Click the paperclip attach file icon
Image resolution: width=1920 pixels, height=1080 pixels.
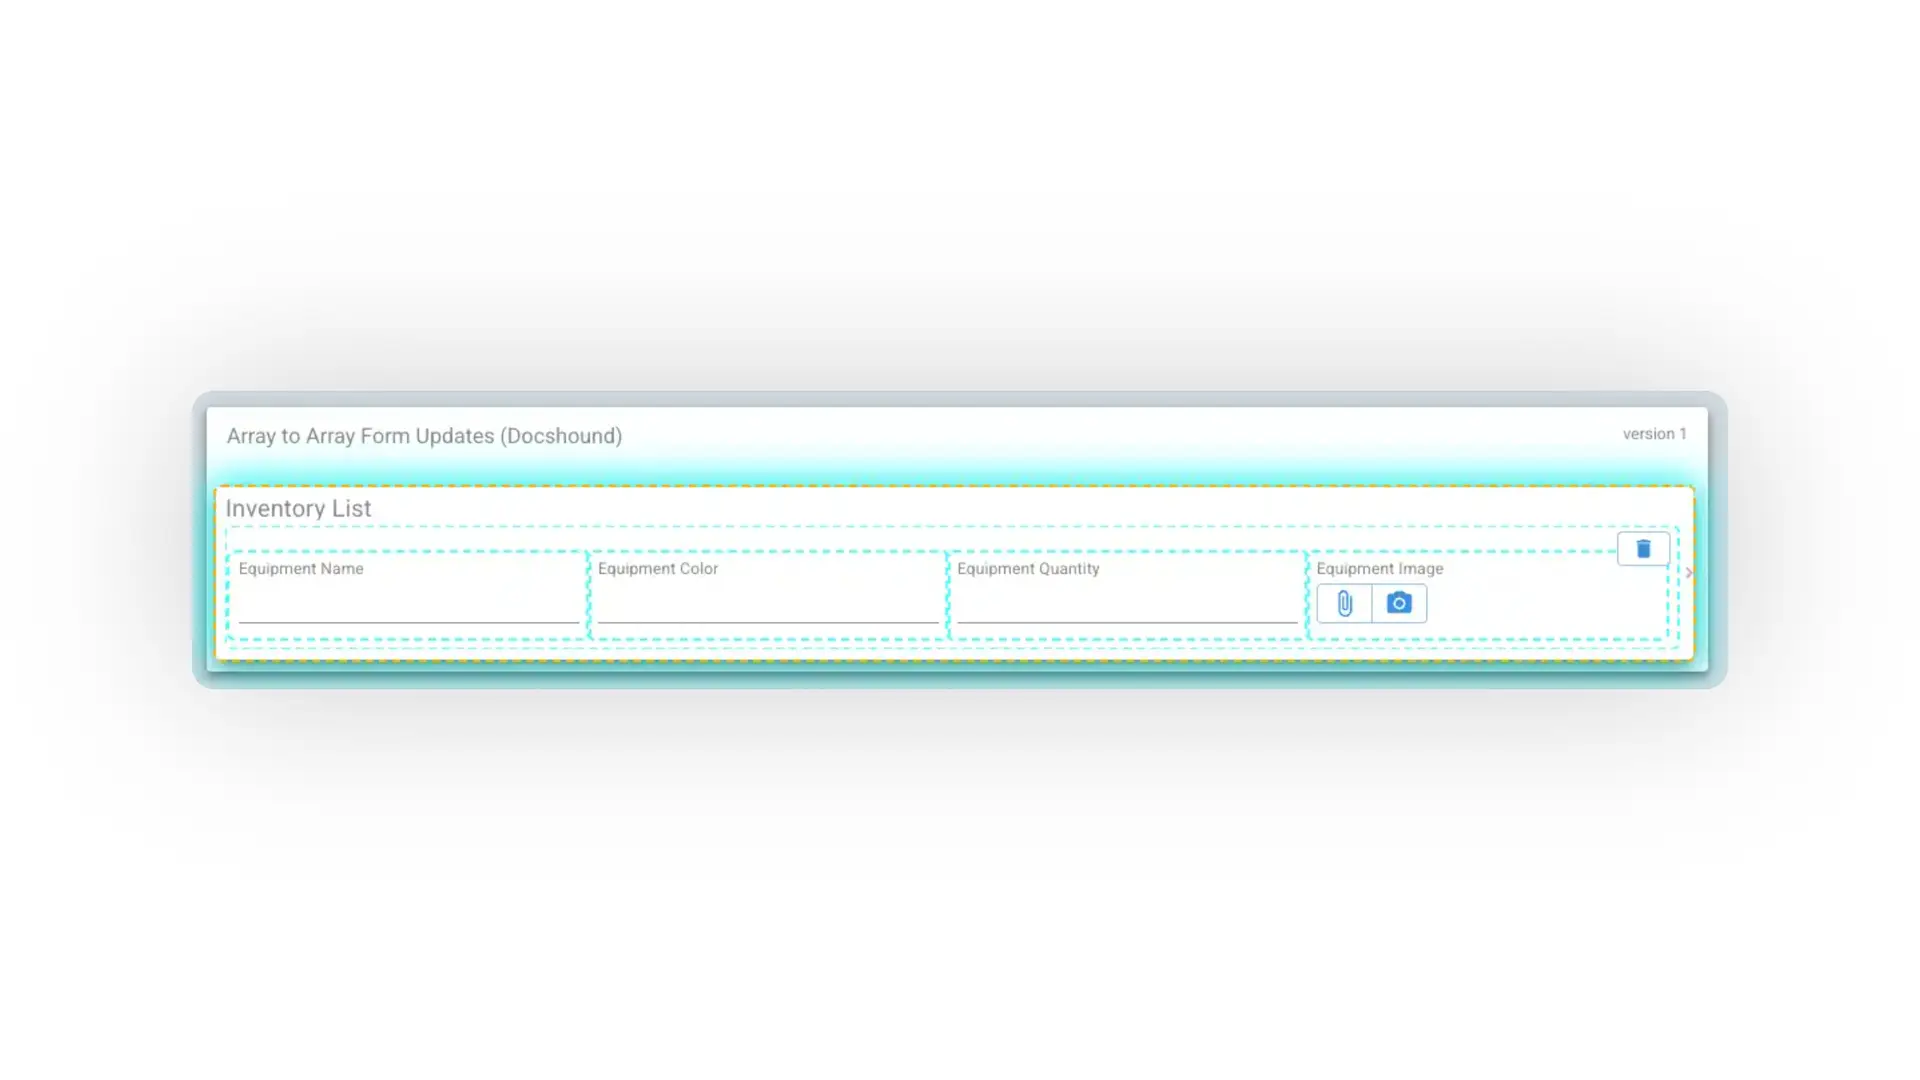coord(1344,603)
